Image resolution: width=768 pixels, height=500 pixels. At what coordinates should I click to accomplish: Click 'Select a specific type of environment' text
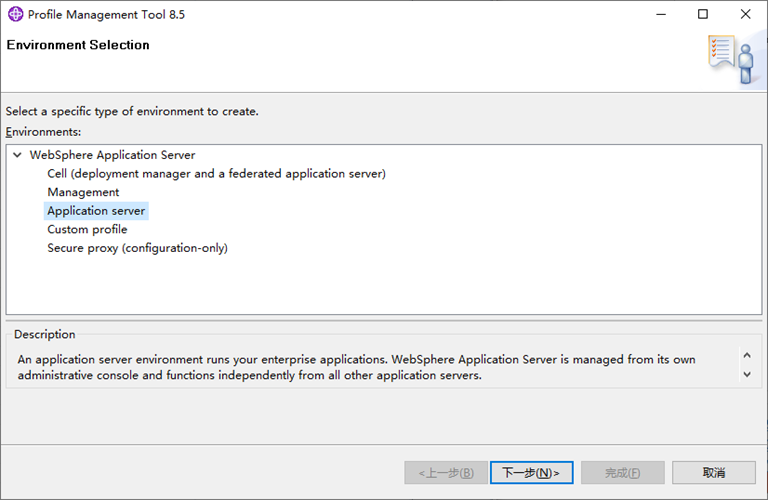132,112
